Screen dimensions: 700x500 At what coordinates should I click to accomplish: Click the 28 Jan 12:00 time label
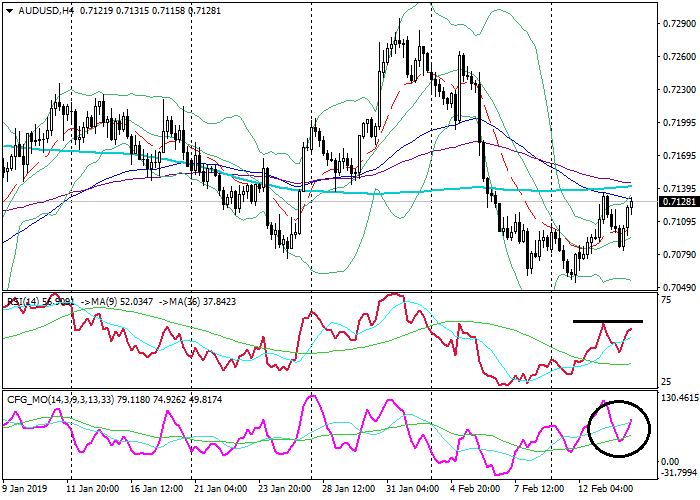[x=347, y=491]
